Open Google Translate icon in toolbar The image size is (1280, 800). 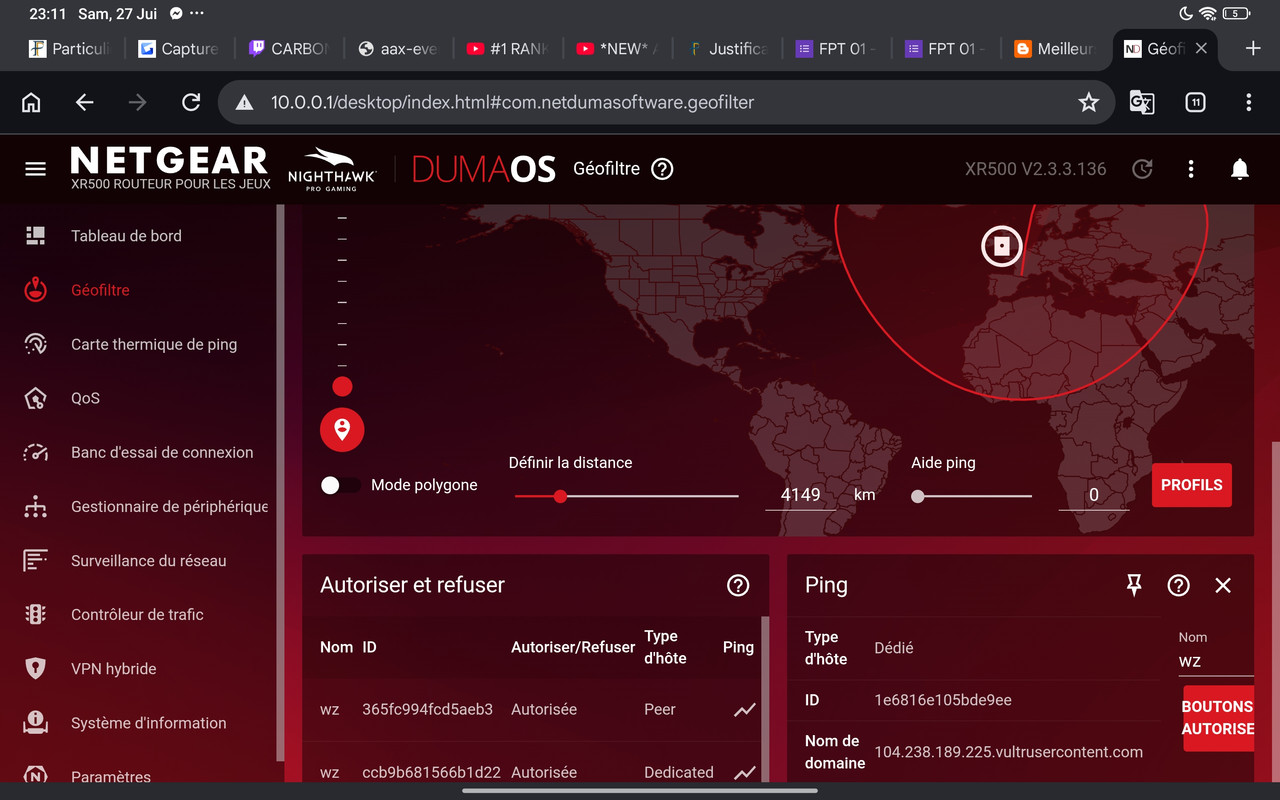coord(1142,102)
